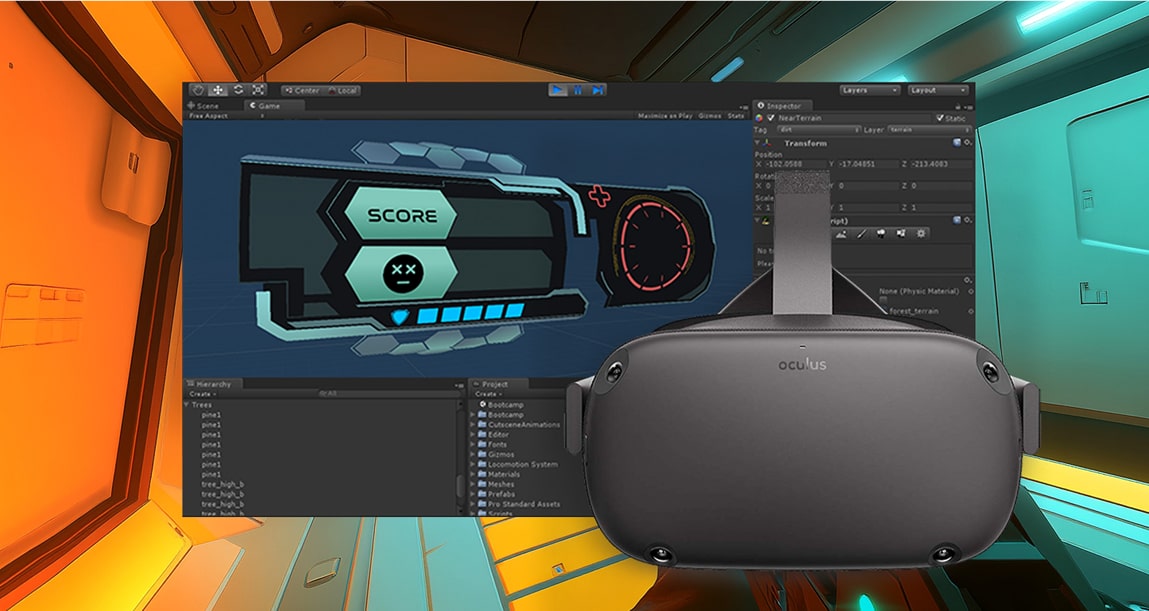1149x611 pixels.
Task: Open the forest_terrain object picker circle
Action: [x=970, y=311]
